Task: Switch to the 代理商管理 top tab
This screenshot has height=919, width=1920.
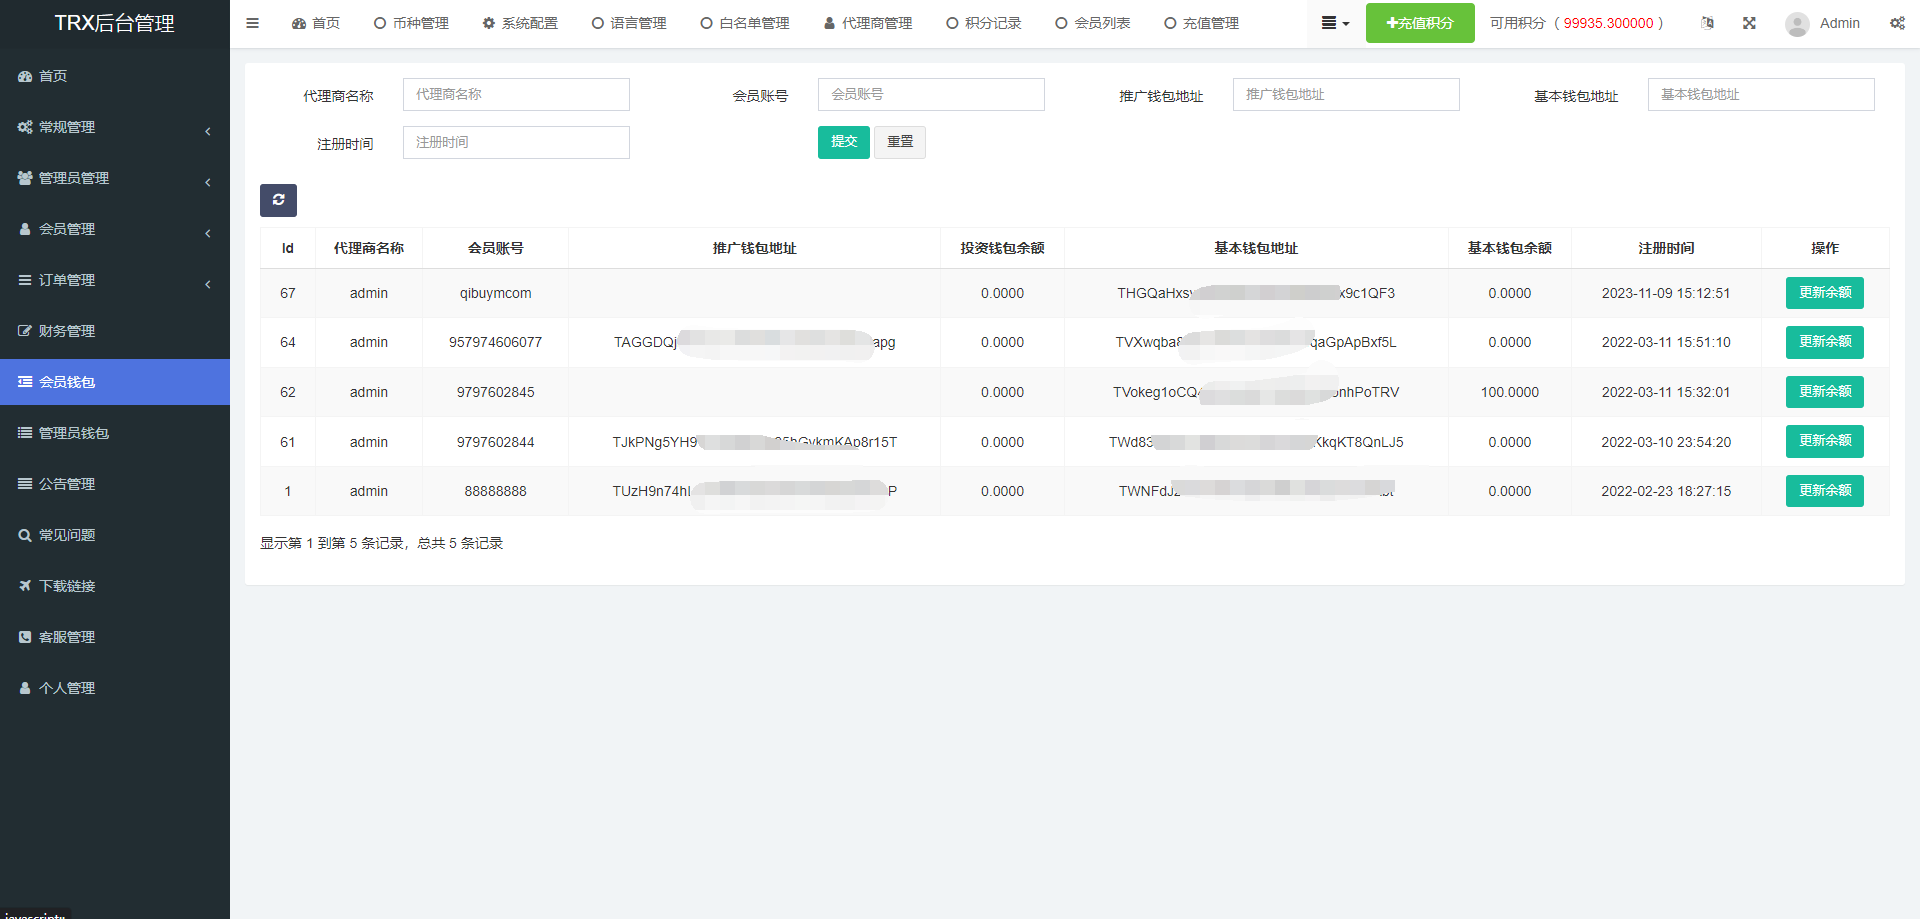Action: click(x=868, y=23)
